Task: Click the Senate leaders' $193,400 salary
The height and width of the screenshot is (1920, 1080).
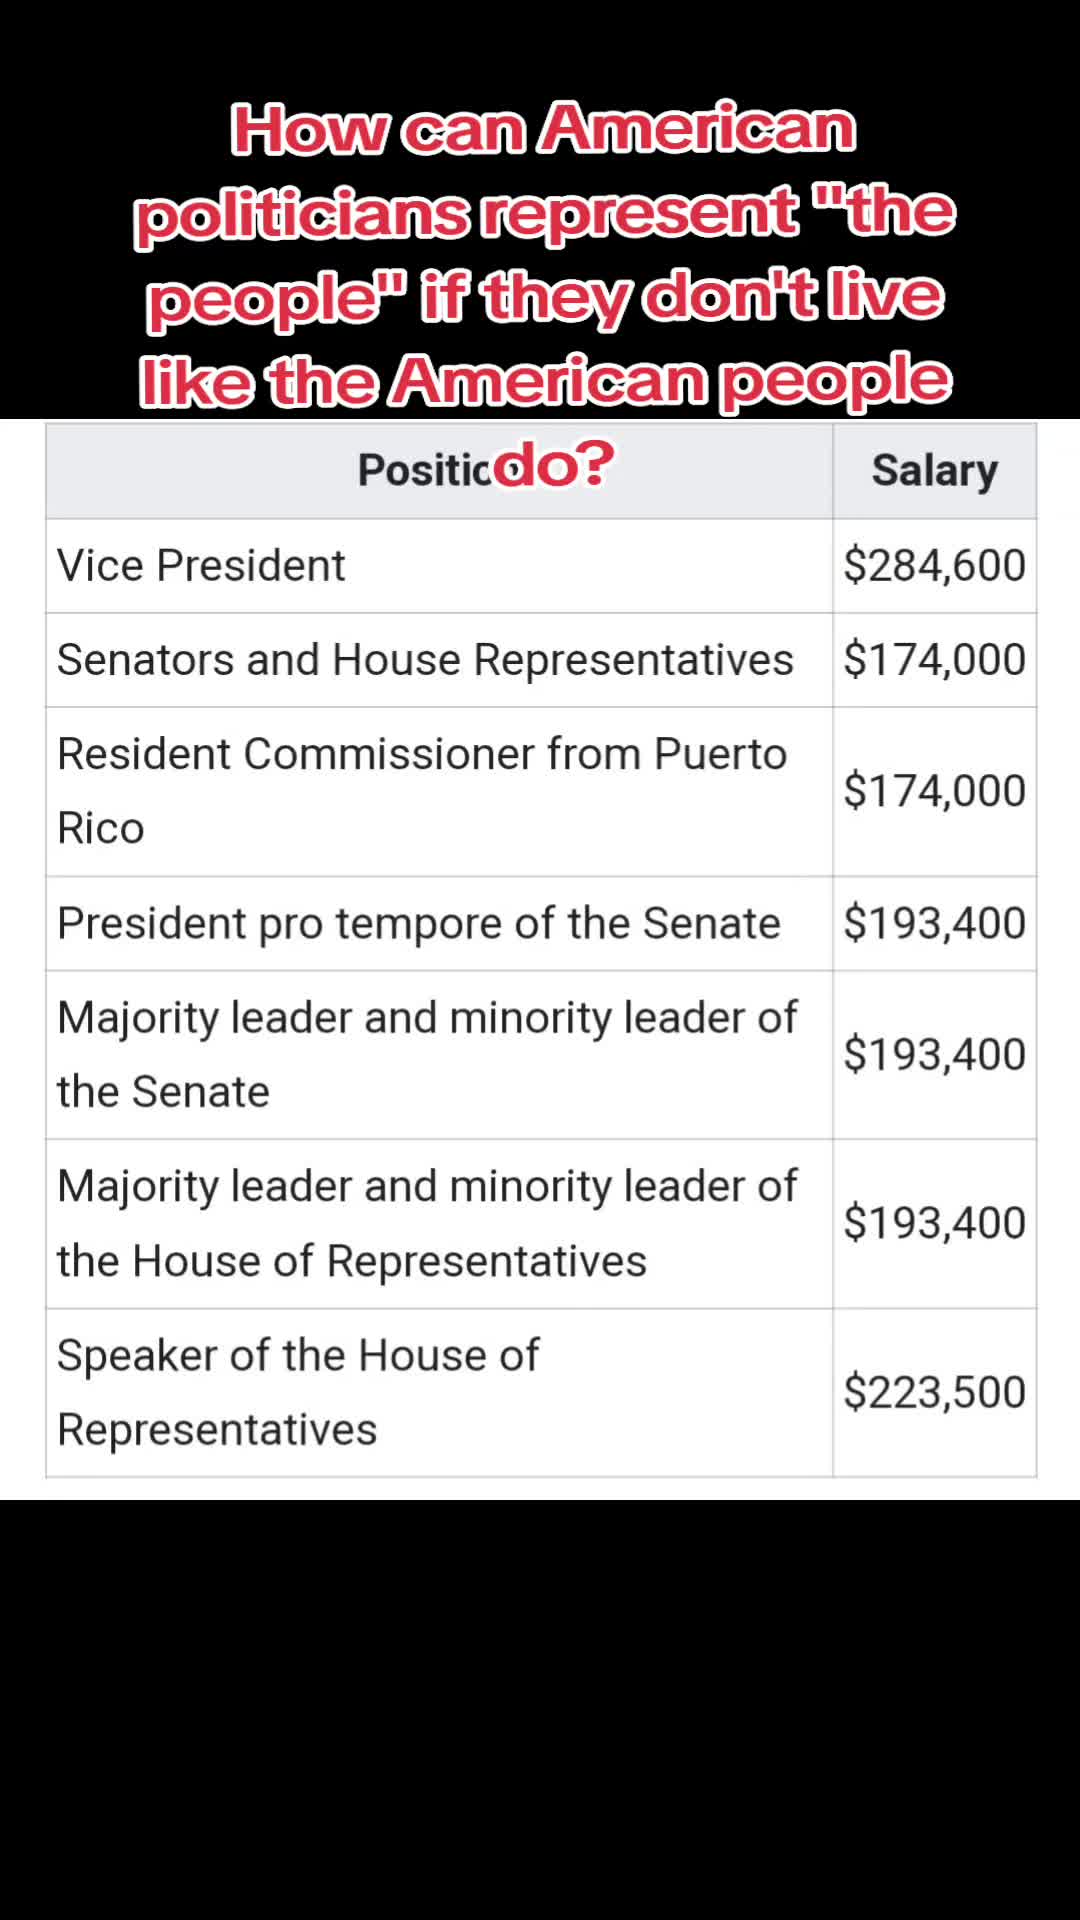Action: tap(935, 1054)
